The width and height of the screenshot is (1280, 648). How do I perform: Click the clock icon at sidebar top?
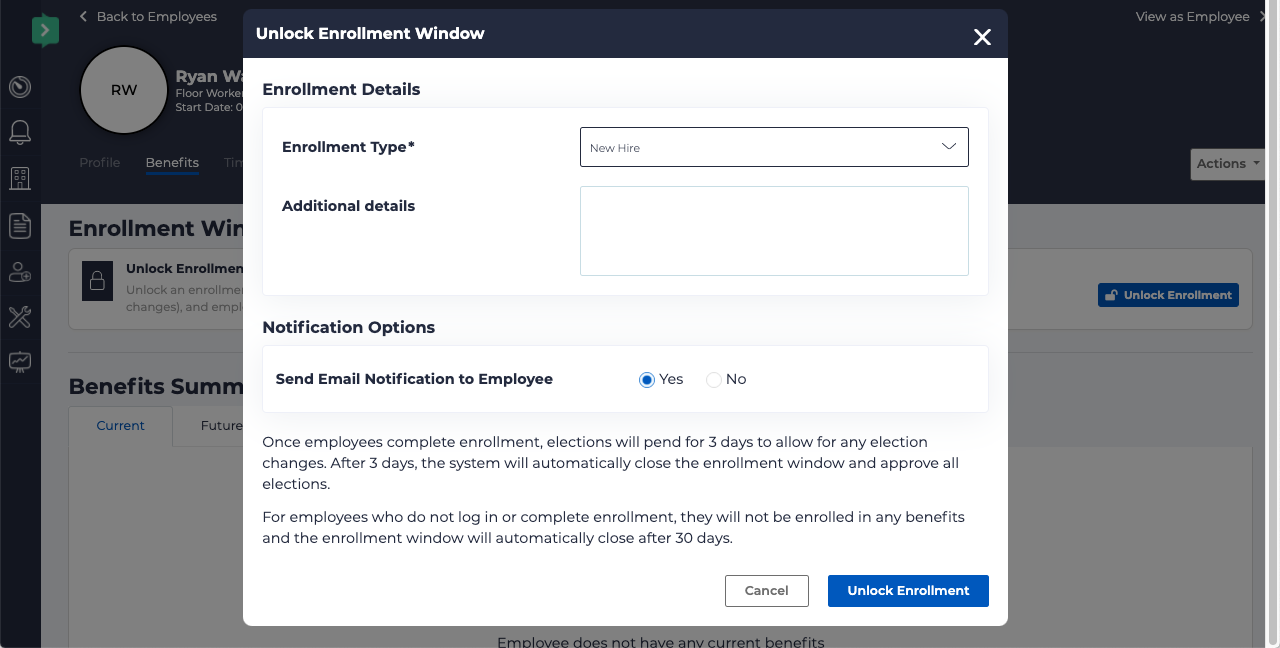[x=19, y=87]
